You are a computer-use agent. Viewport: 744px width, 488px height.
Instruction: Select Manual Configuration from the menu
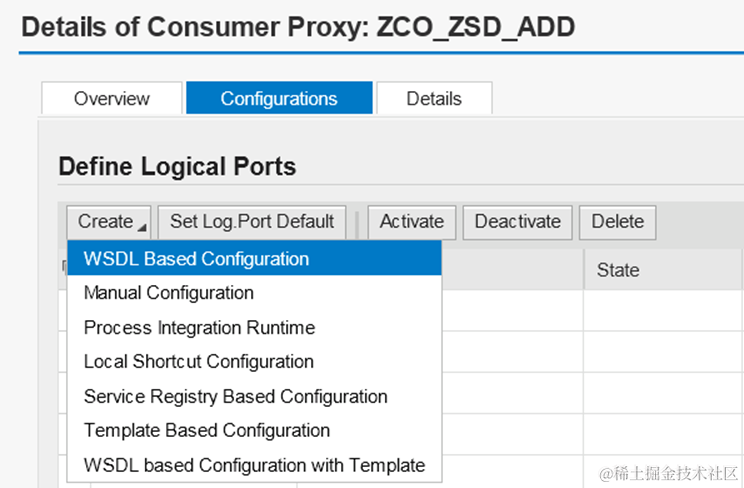tap(169, 293)
